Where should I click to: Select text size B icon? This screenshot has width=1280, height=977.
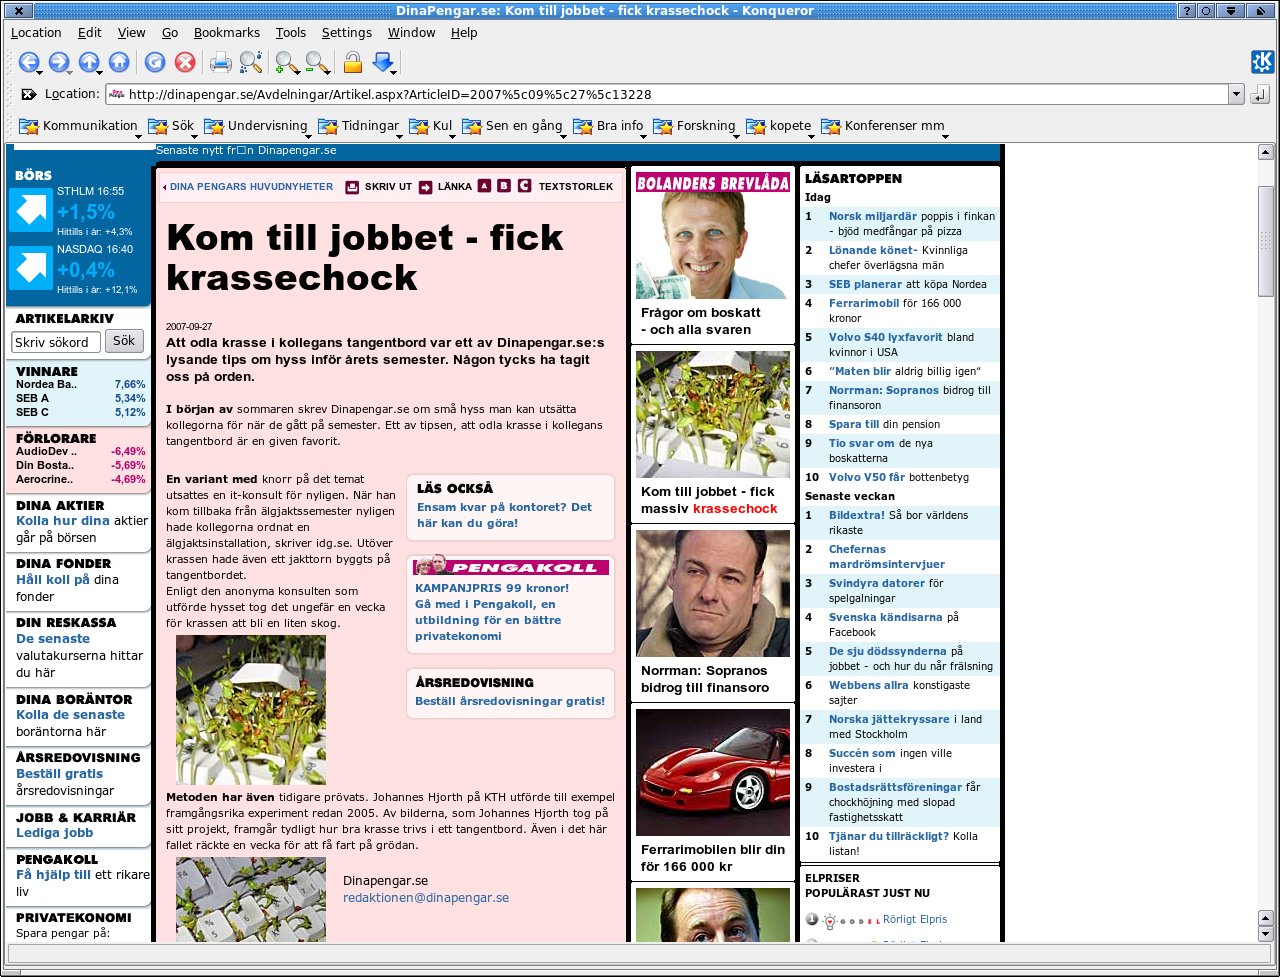coord(504,185)
